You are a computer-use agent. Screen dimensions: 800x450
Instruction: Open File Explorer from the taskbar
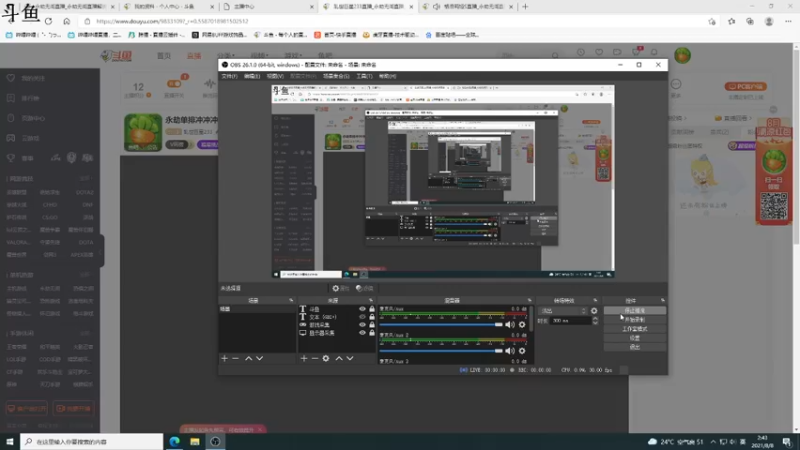point(195,441)
